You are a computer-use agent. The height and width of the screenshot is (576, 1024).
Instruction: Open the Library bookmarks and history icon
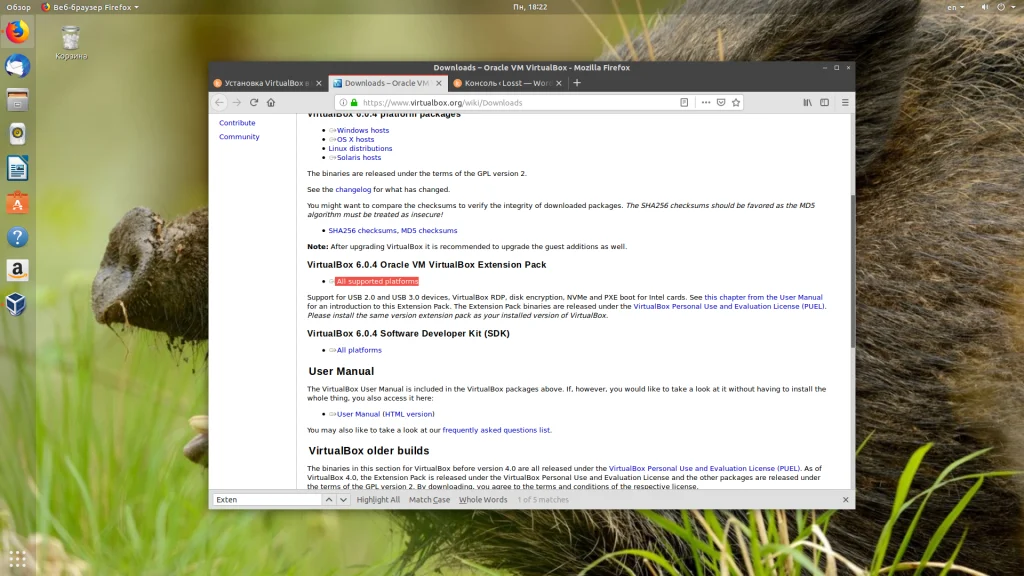[807, 102]
